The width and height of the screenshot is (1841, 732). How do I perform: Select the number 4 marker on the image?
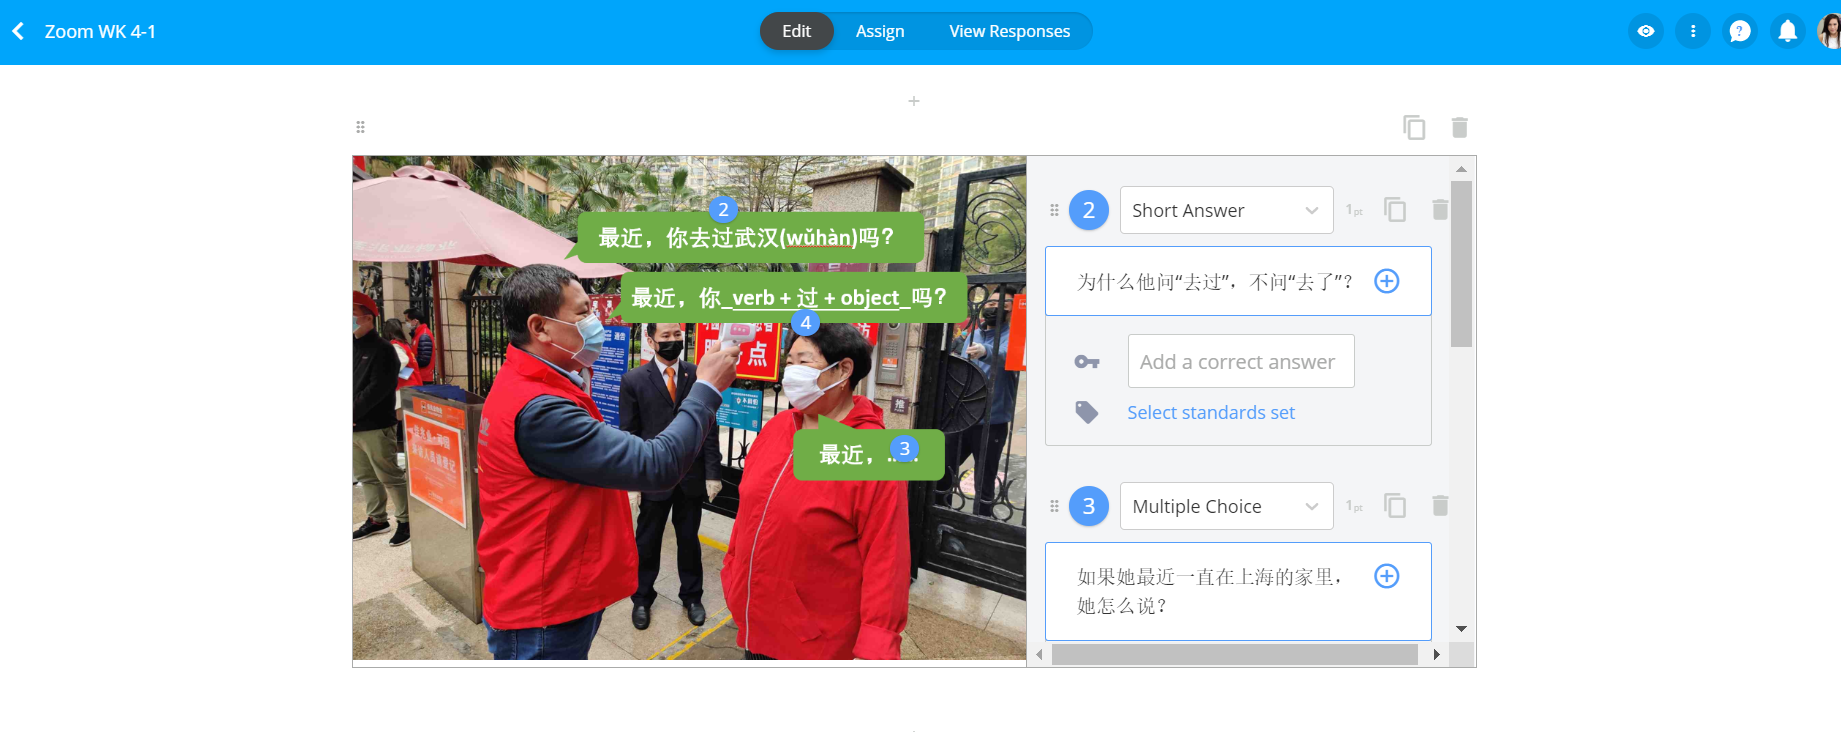pos(805,323)
